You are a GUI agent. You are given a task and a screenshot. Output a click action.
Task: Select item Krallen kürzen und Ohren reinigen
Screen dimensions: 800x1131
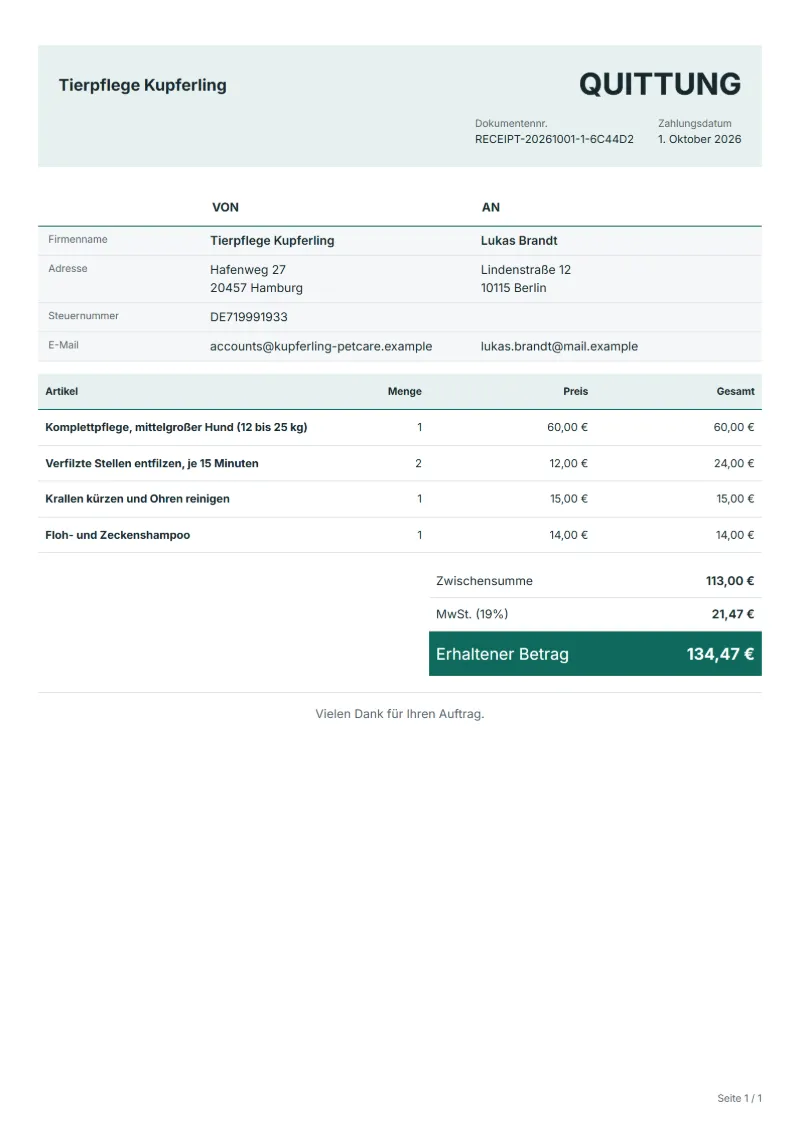click(x=137, y=499)
